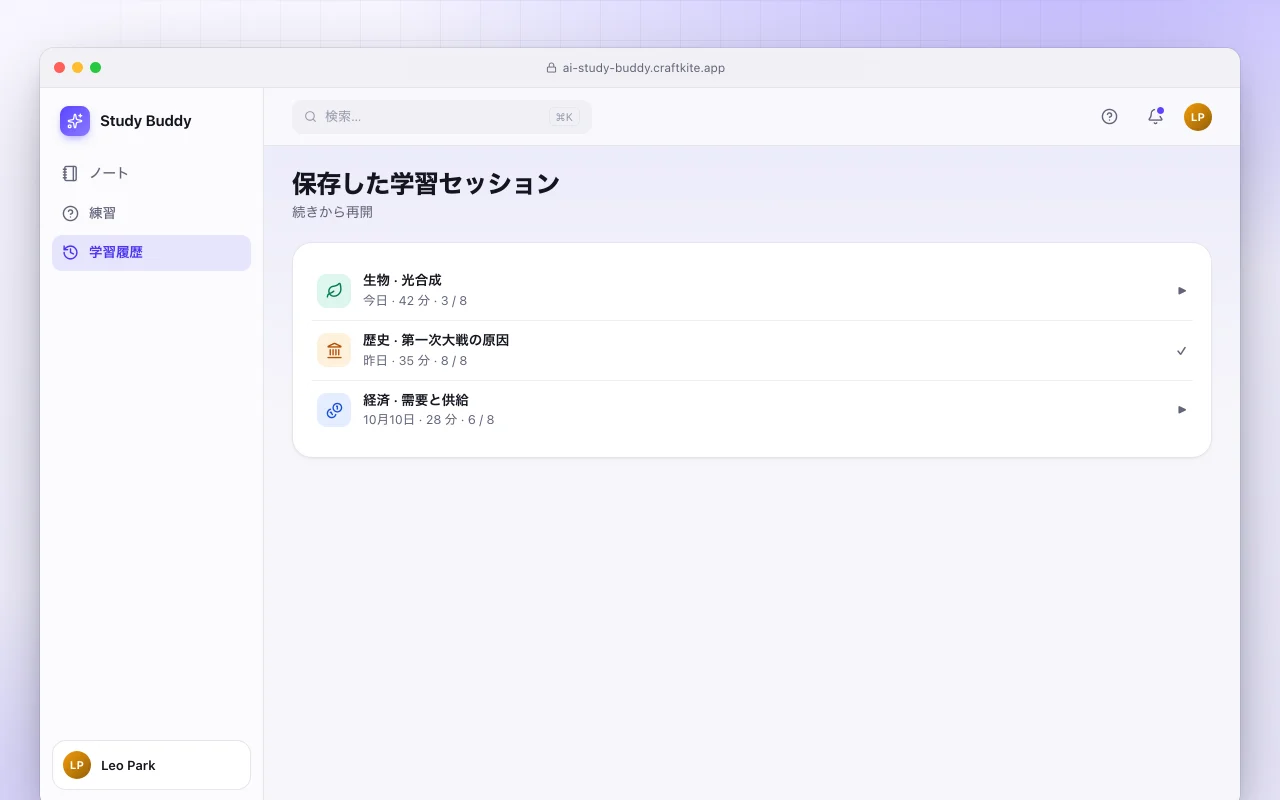Click the blue coins icon for 経済 session
Viewport: 1280px width, 800px height.
click(334, 410)
